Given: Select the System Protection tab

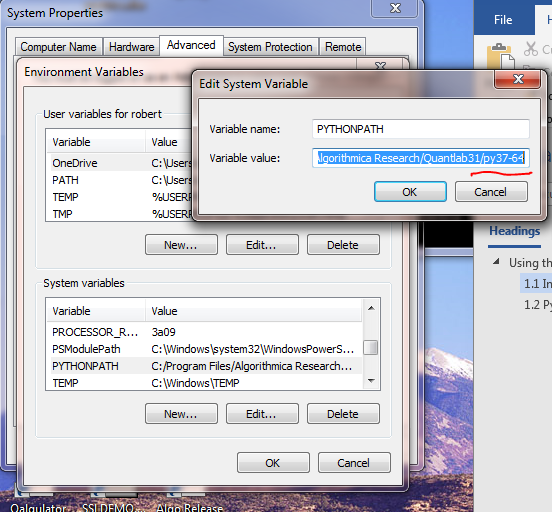Looking at the screenshot, I should pos(270,47).
